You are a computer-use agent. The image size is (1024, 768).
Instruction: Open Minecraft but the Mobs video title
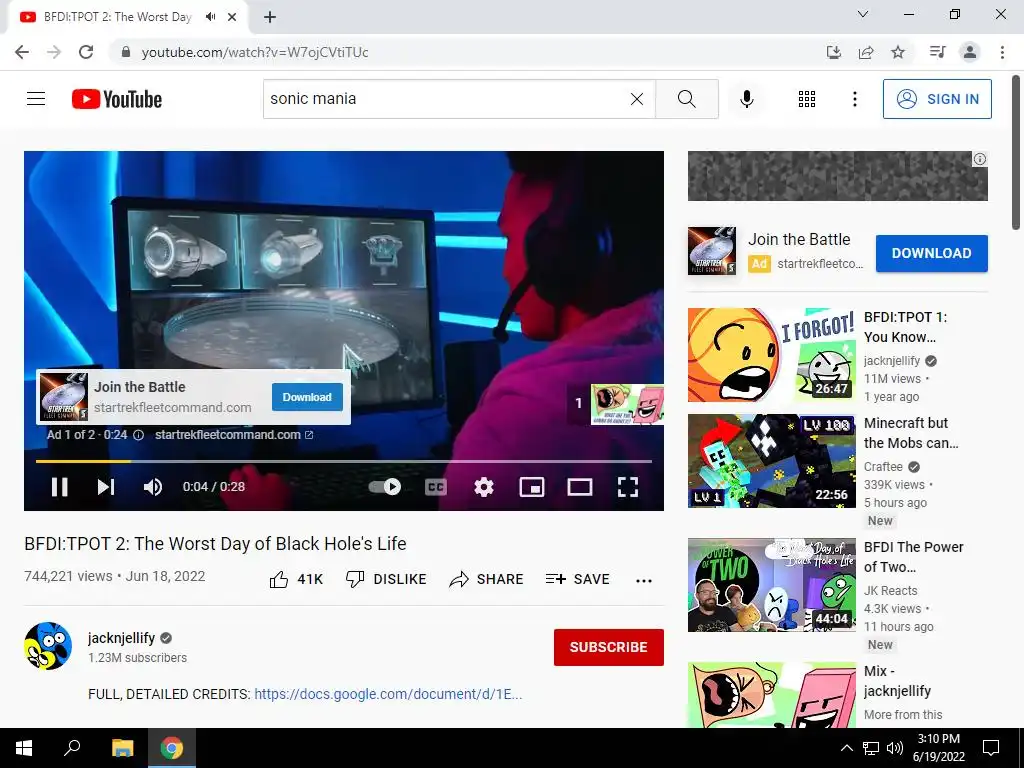coord(911,433)
